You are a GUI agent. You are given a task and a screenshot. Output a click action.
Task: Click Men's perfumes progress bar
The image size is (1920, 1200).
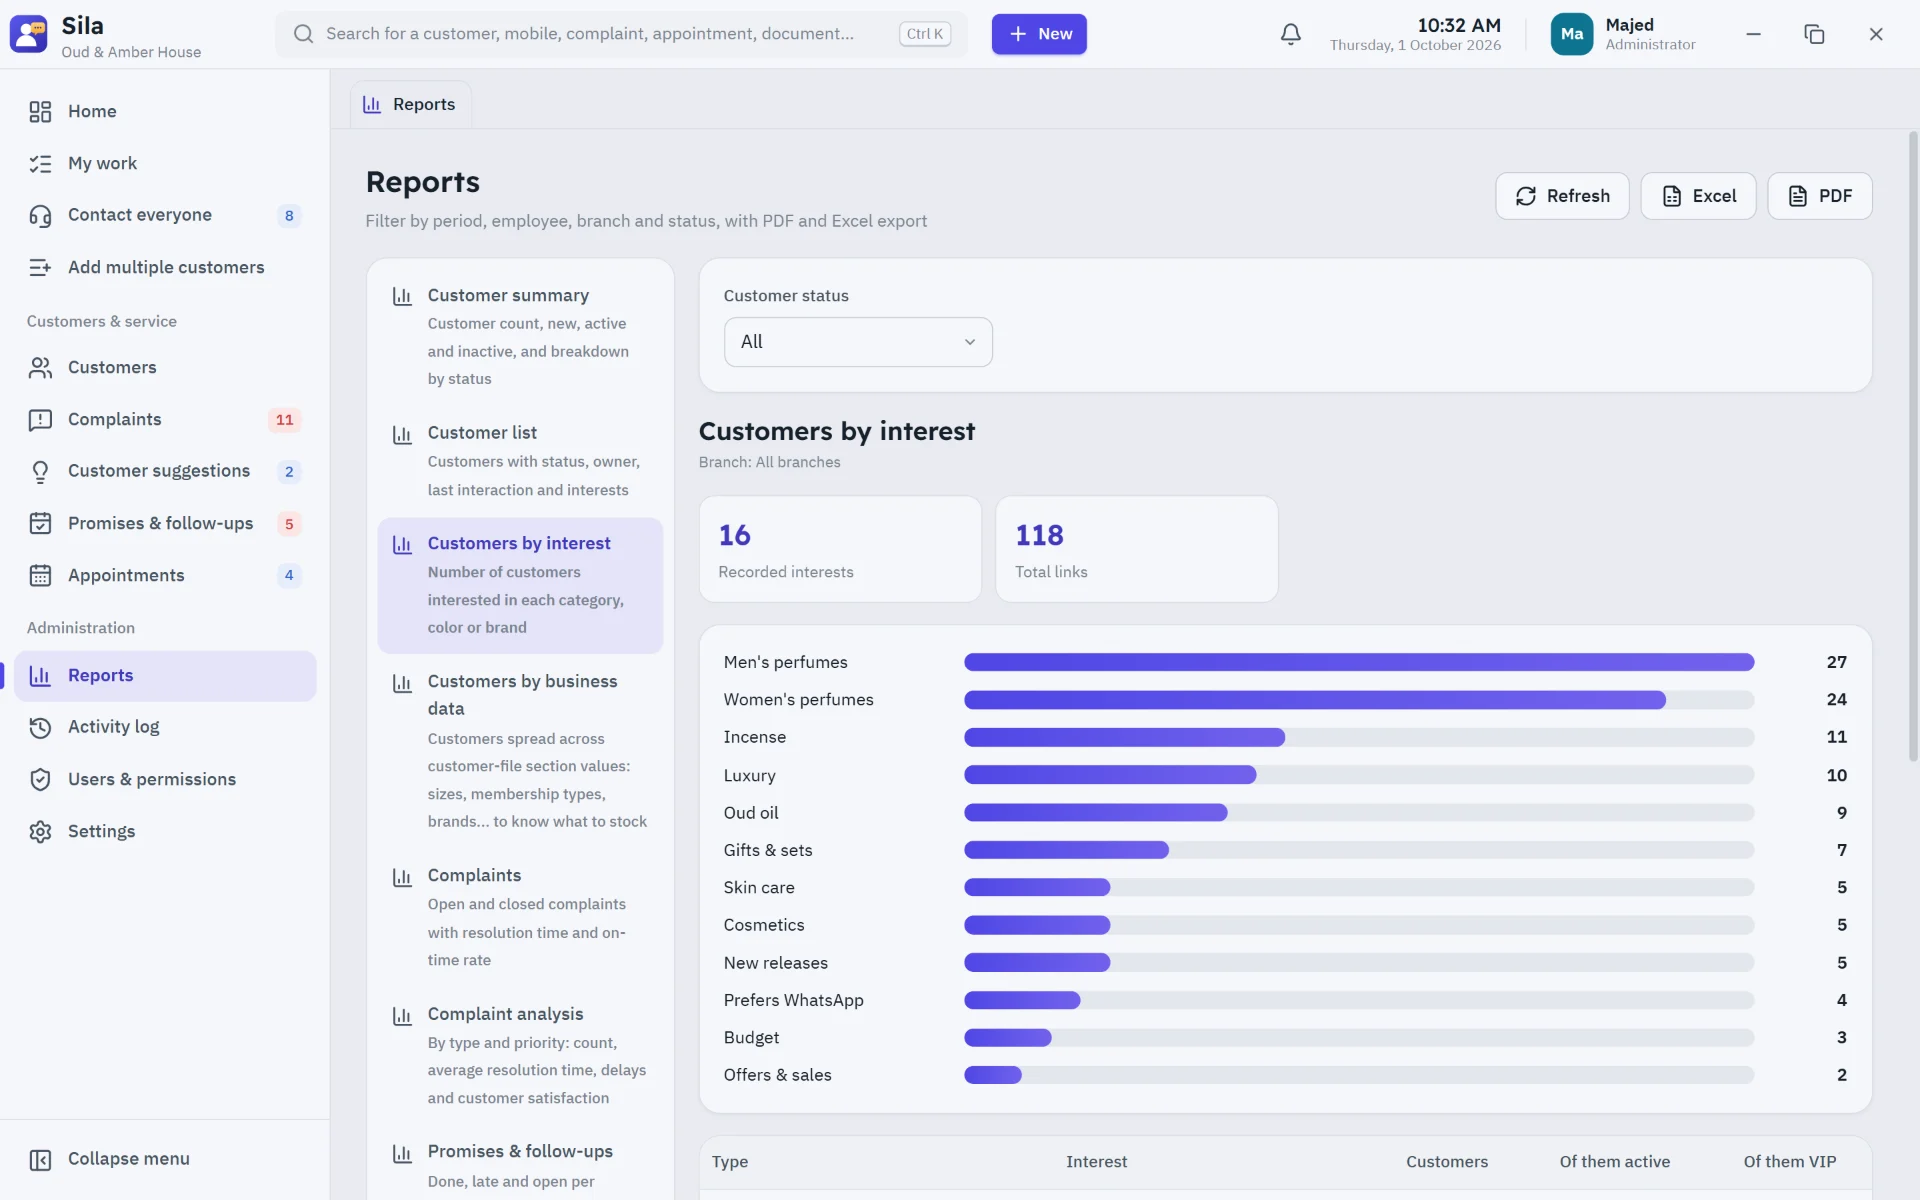[1359, 662]
